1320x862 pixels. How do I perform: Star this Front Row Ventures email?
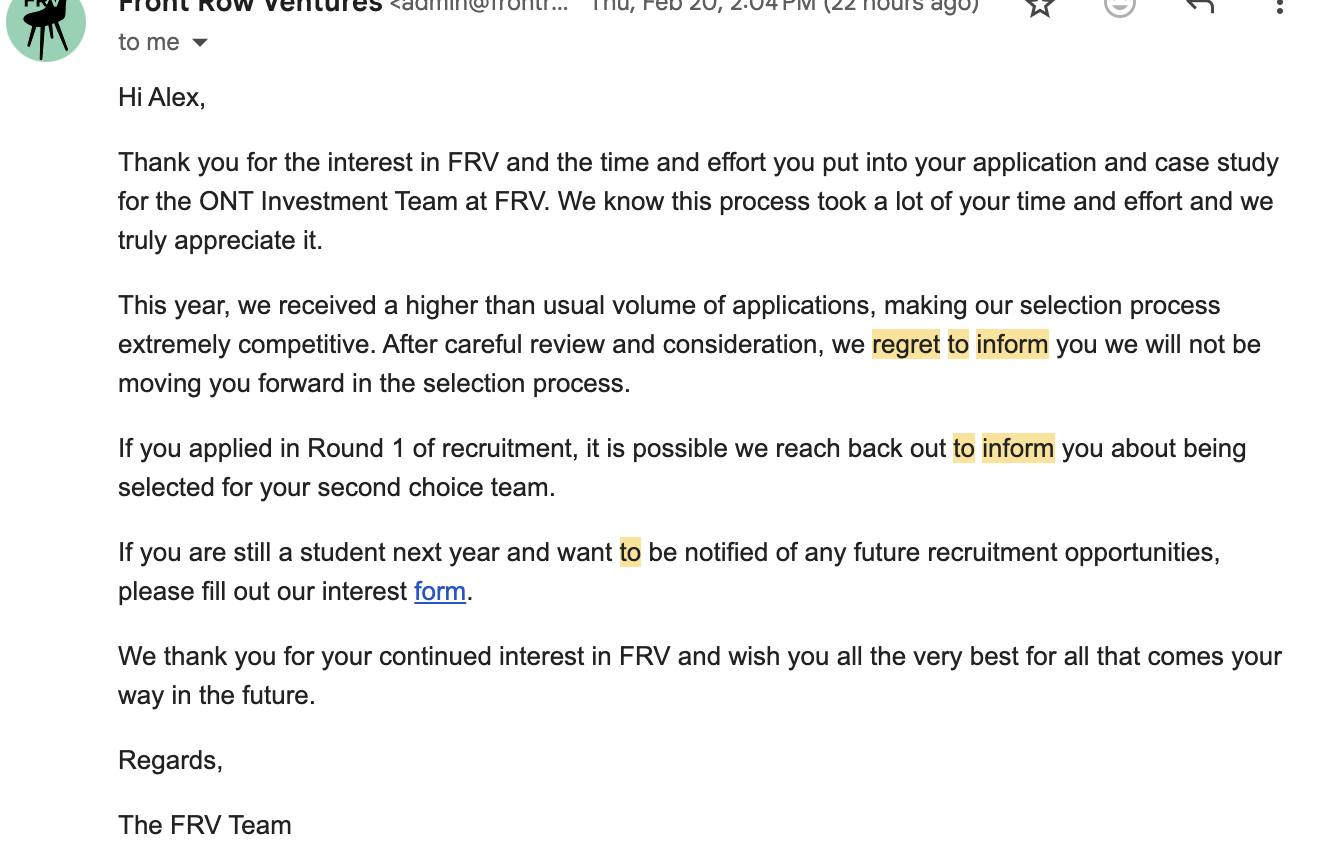point(1041,6)
